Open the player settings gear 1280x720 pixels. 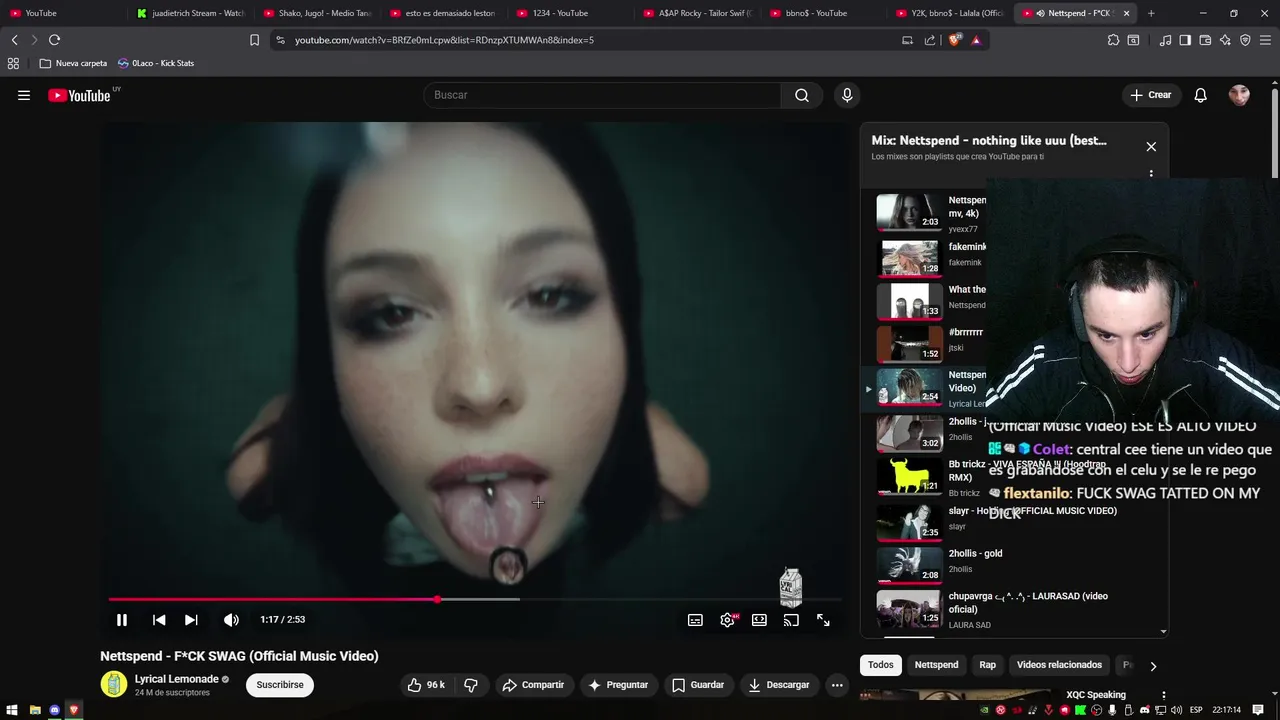tap(727, 620)
